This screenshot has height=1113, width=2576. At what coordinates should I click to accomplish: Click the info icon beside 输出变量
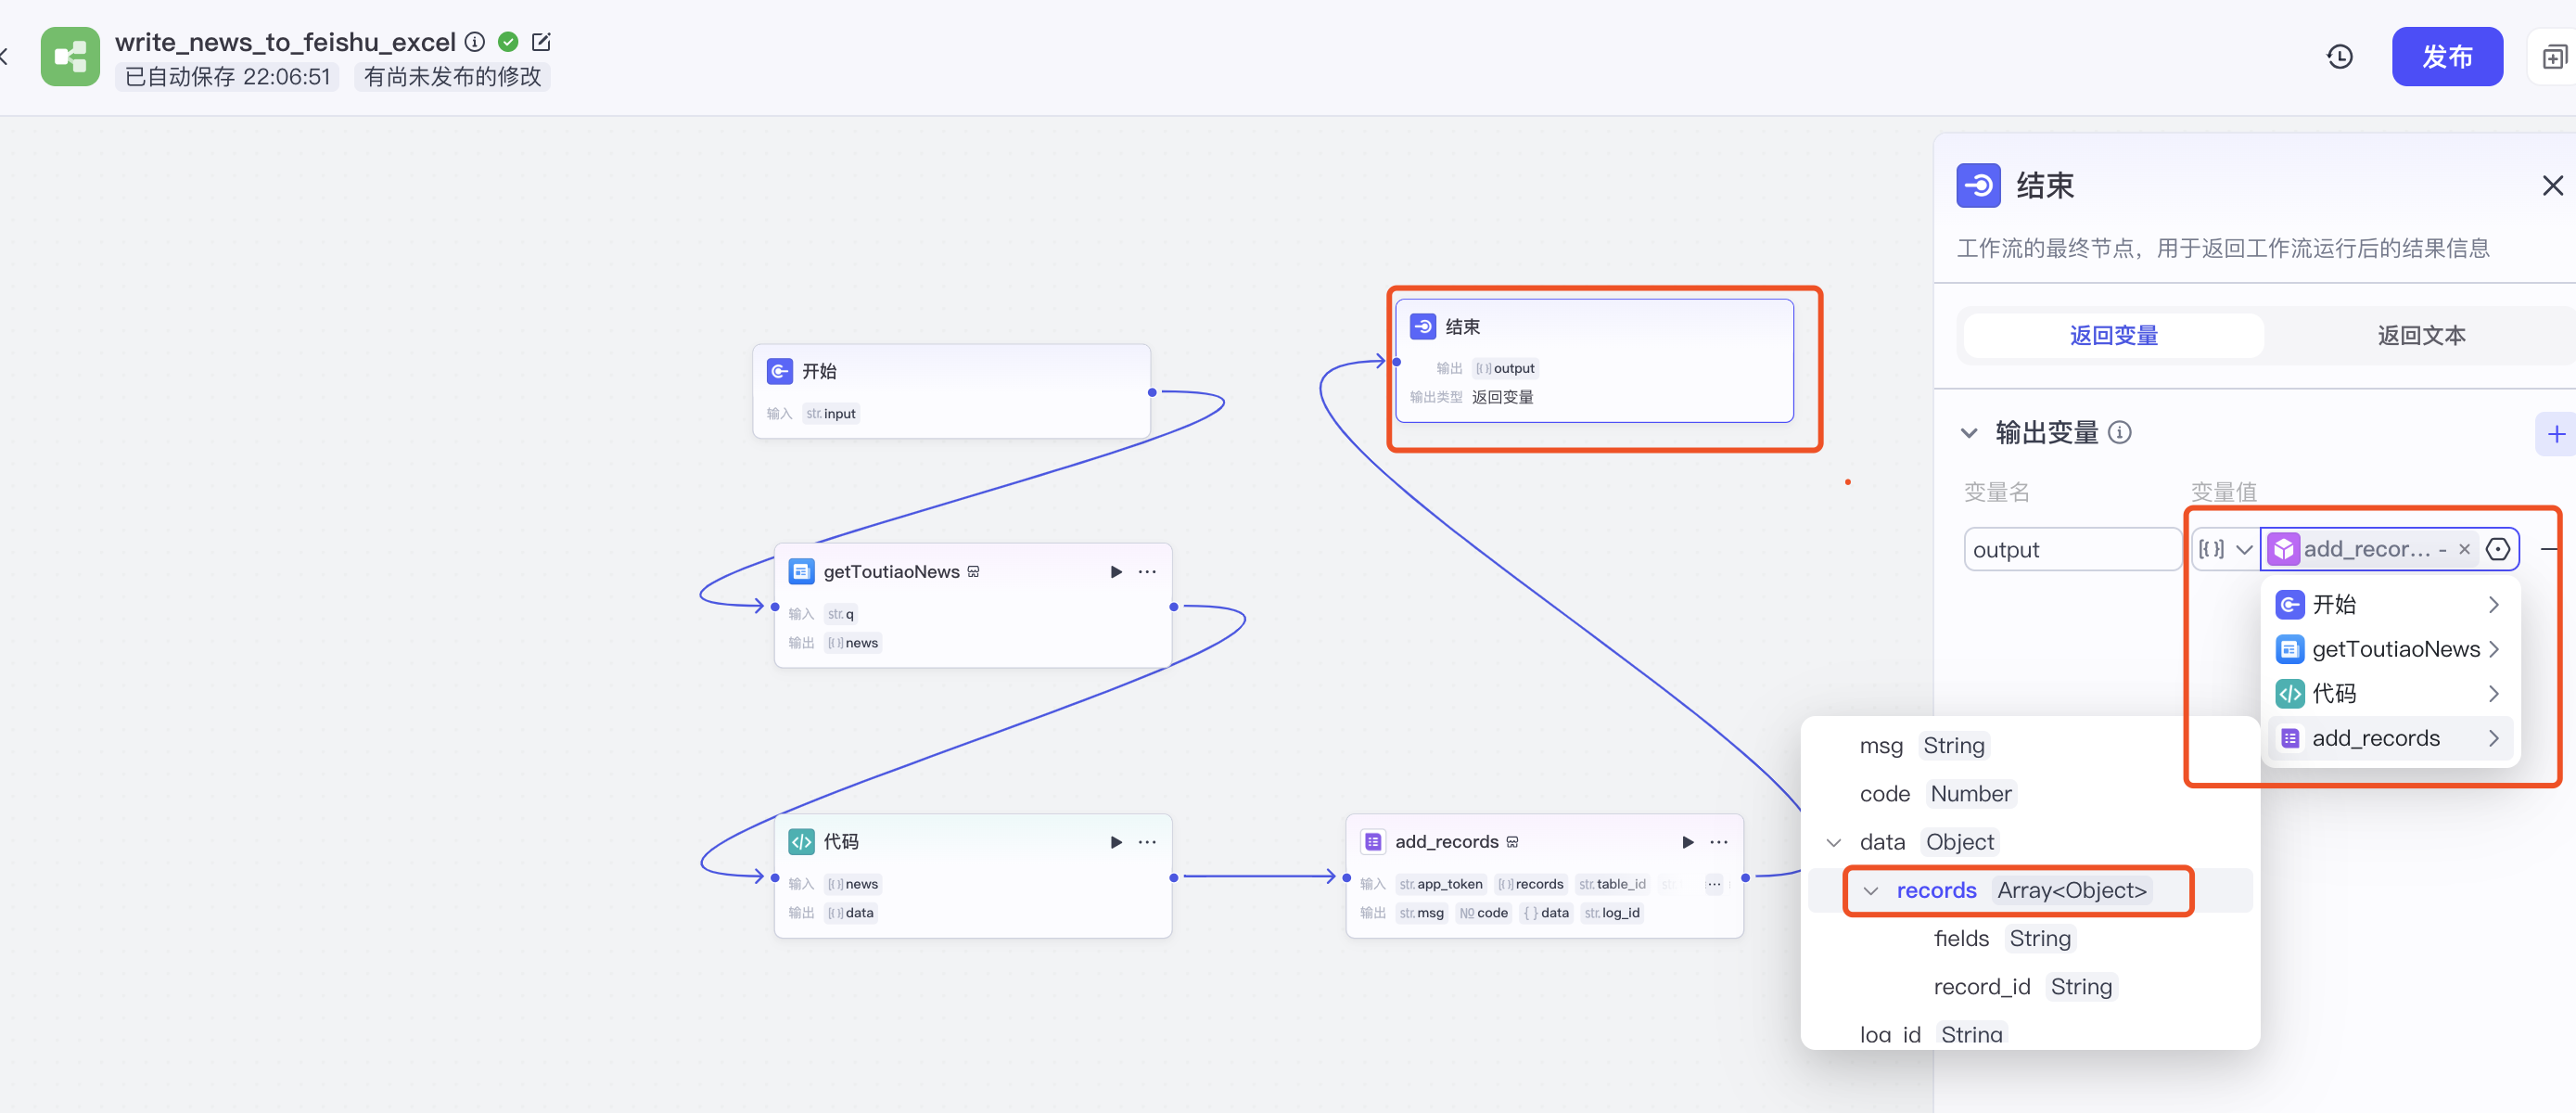[x=2119, y=432]
